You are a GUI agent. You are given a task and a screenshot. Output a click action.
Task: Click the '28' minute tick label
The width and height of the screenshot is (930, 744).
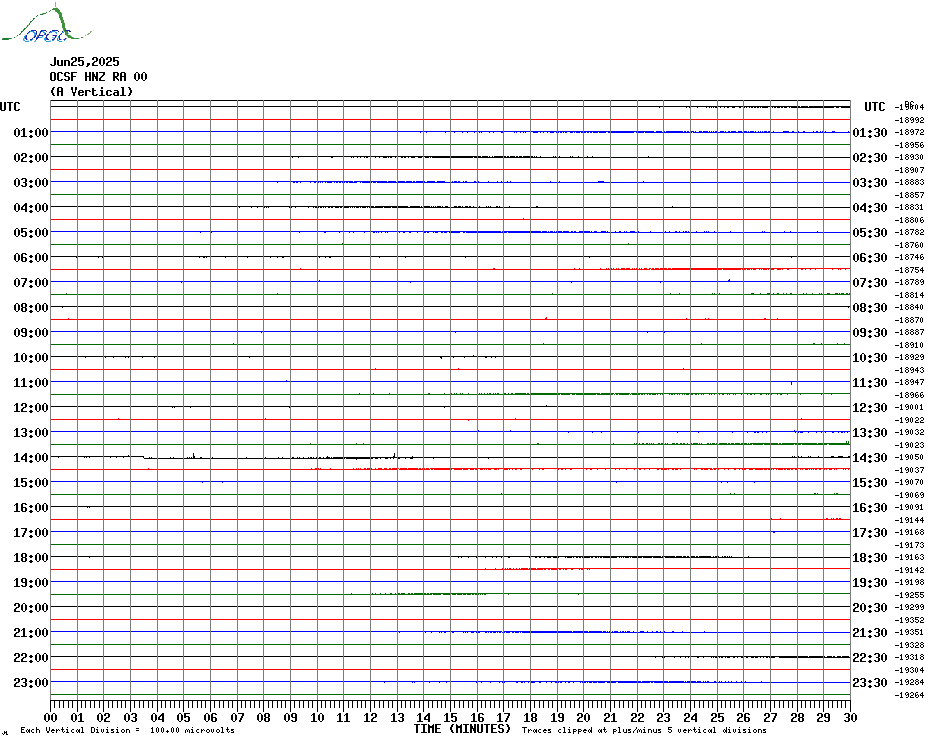(x=797, y=718)
